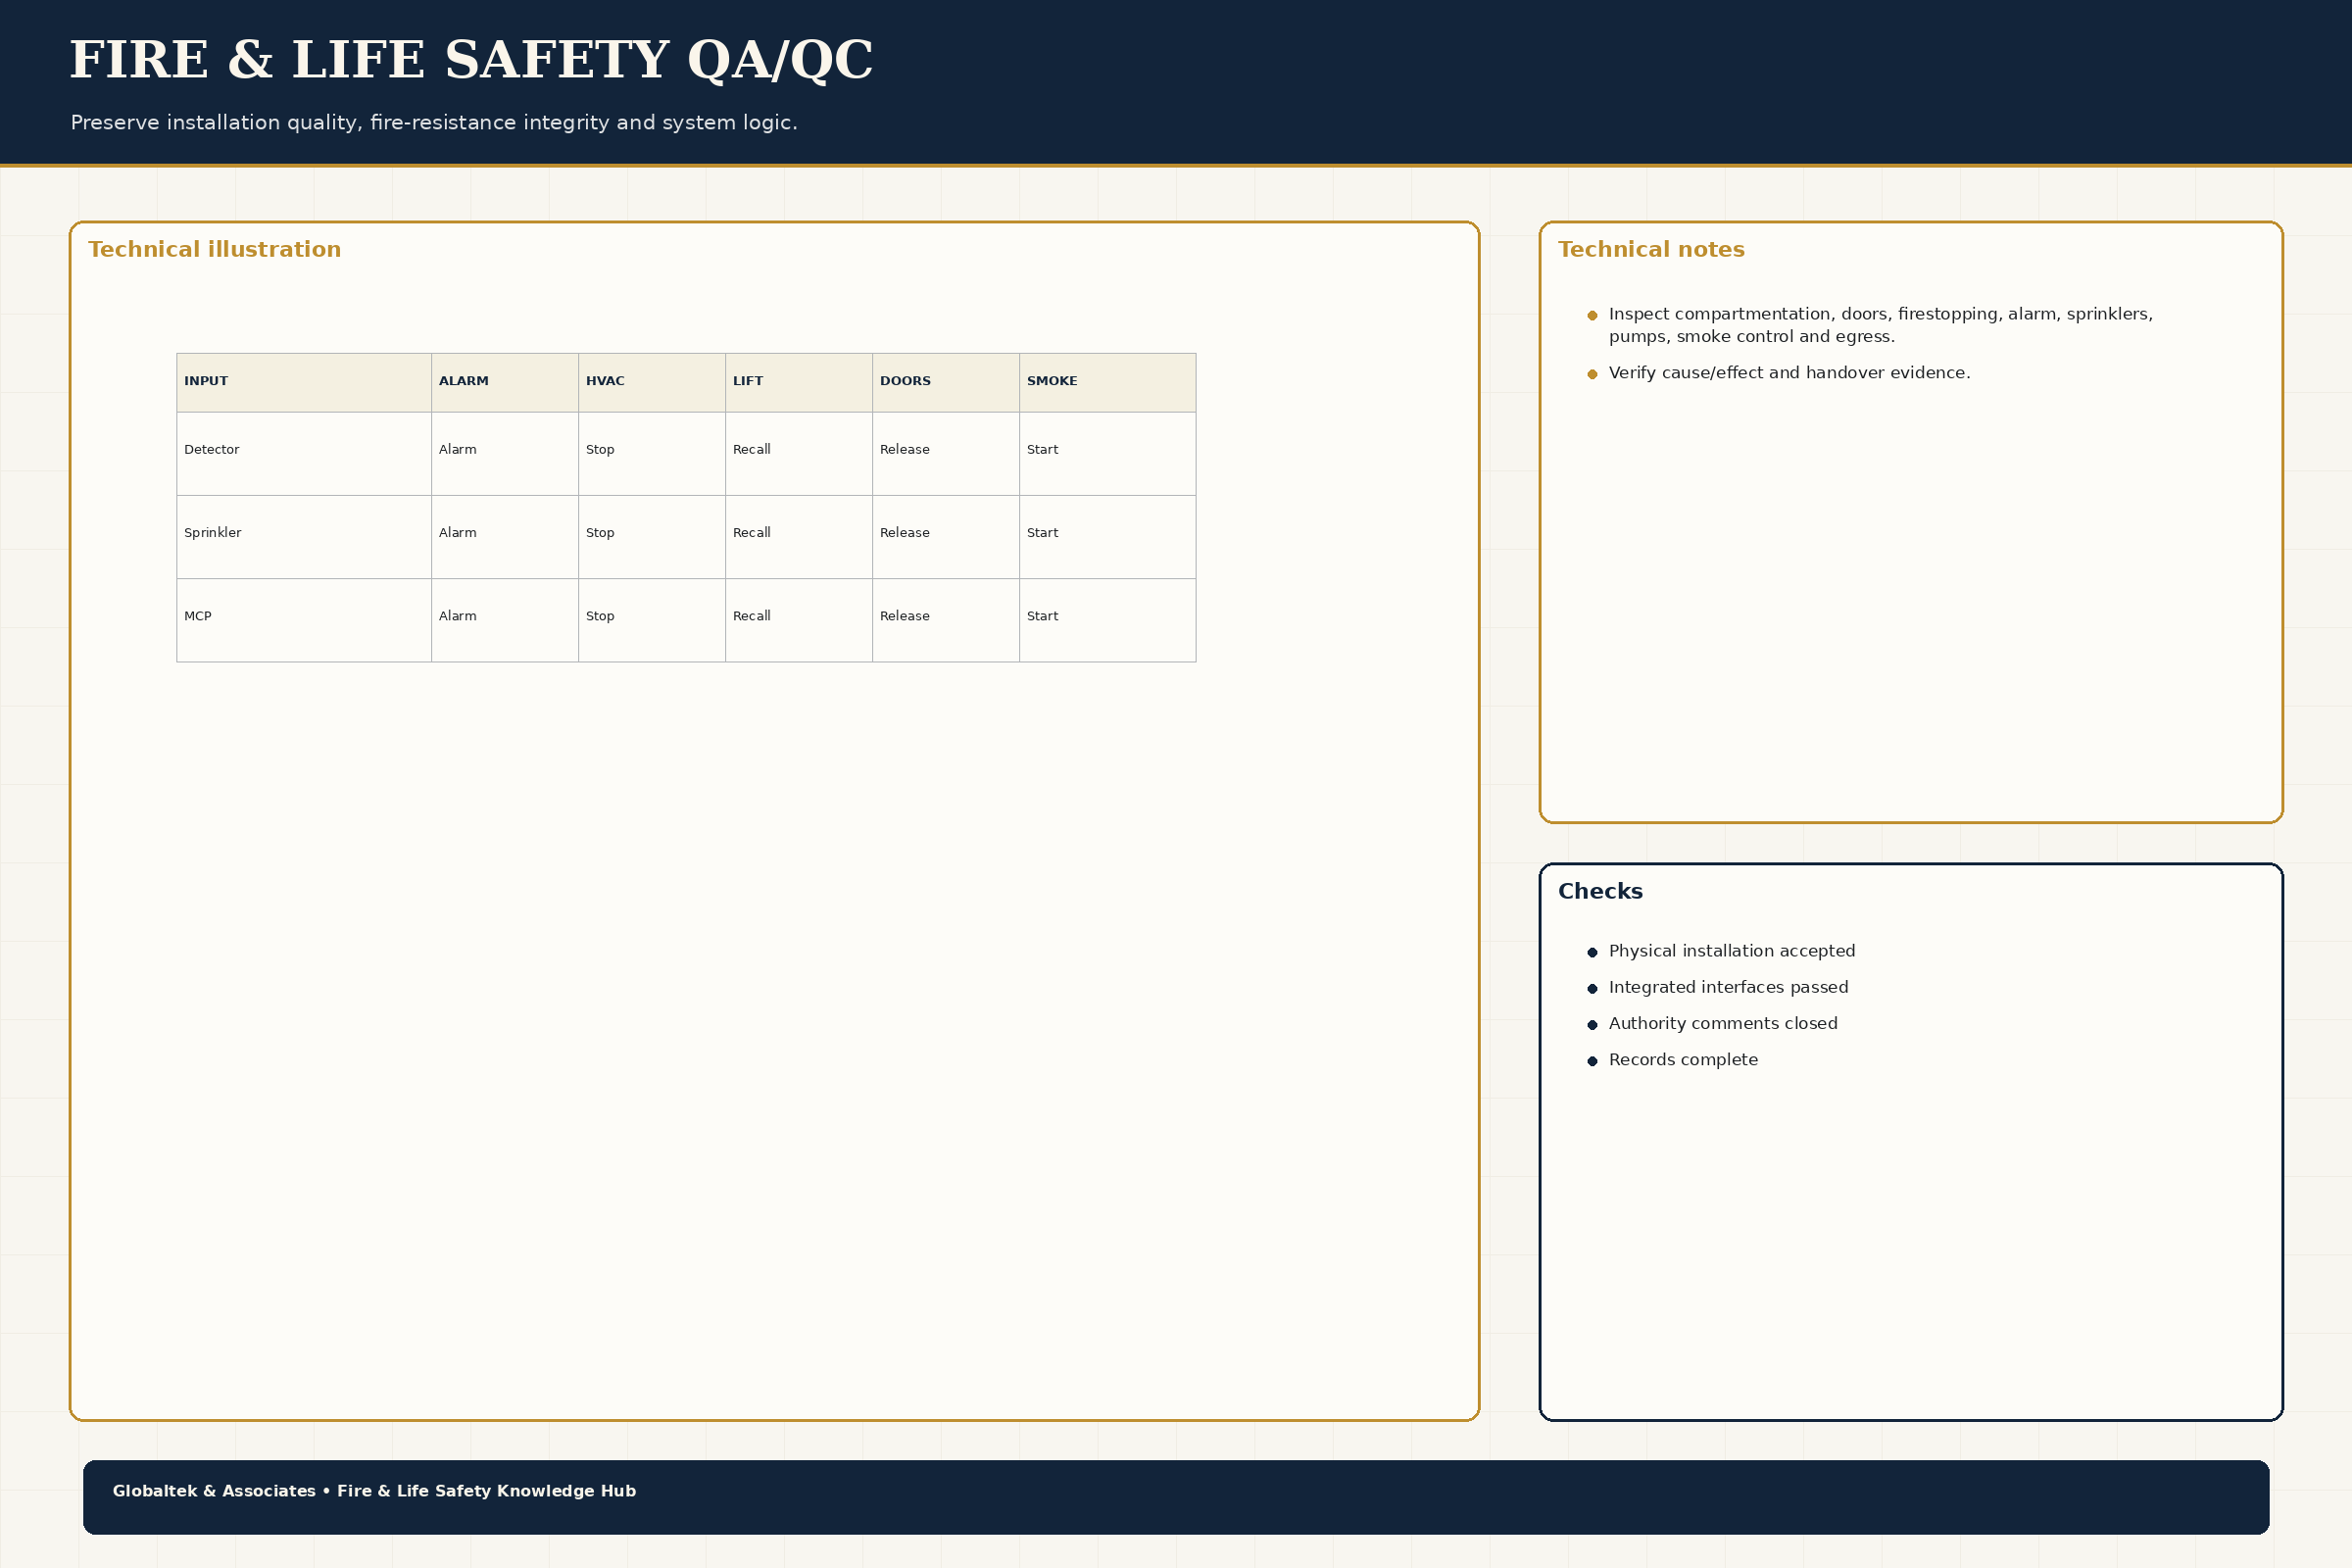
Task: Select the 'Inspect compartmentation, doors, firestopping' note
Action: point(1880,326)
